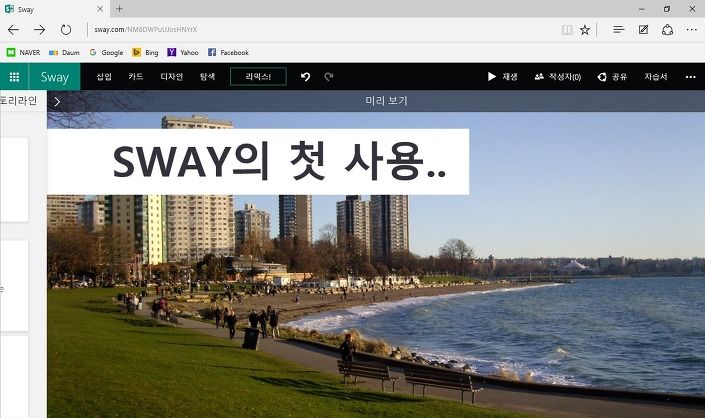Open the browser settings ellipsis menu
The height and width of the screenshot is (418, 705).
(692, 30)
